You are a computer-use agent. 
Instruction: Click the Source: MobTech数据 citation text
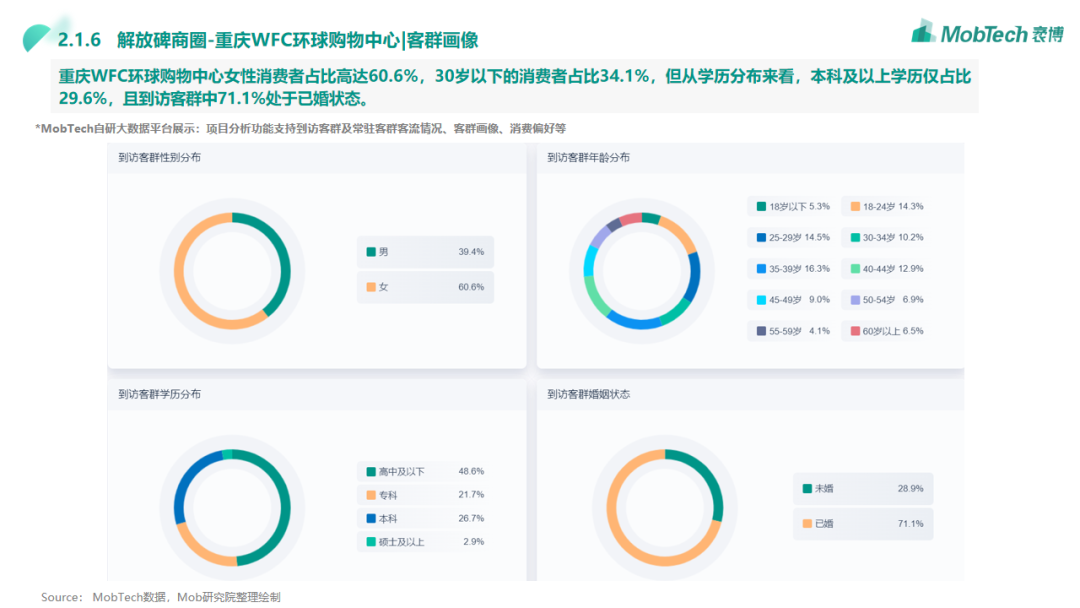coord(160,597)
